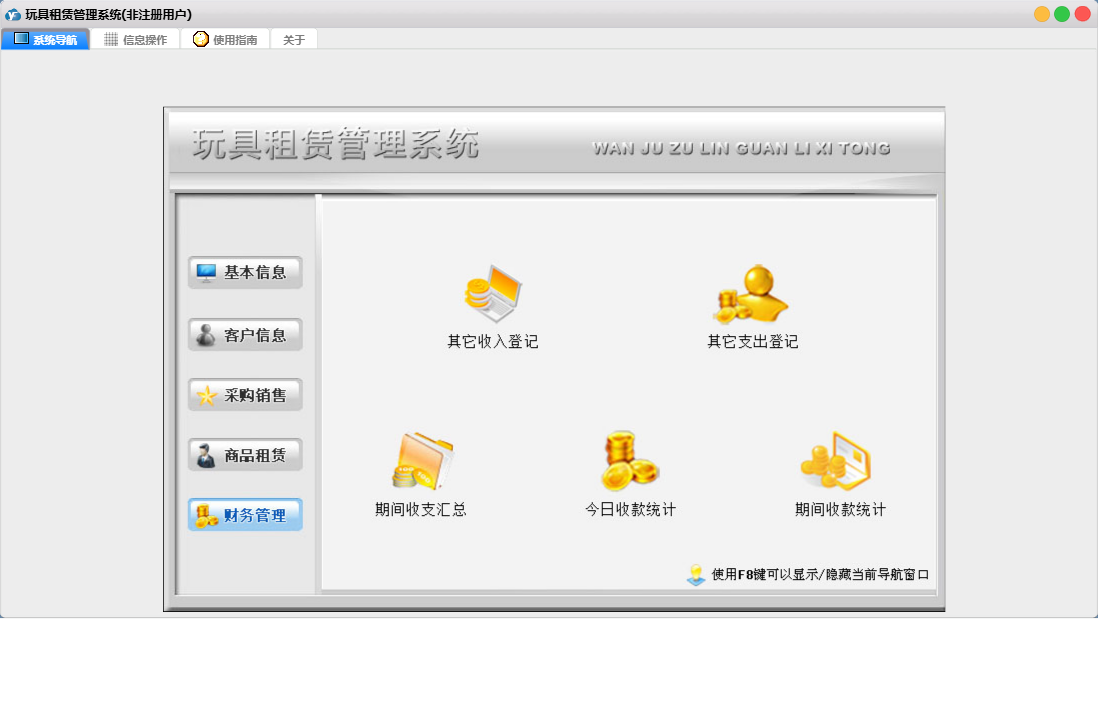Open the 信息操作 menu tab
This screenshot has width=1098, height=711.
[x=136, y=39]
